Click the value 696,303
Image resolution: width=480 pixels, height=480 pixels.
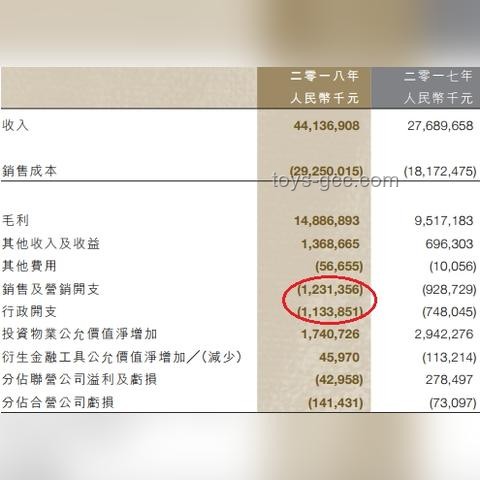[x=449, y=244]
